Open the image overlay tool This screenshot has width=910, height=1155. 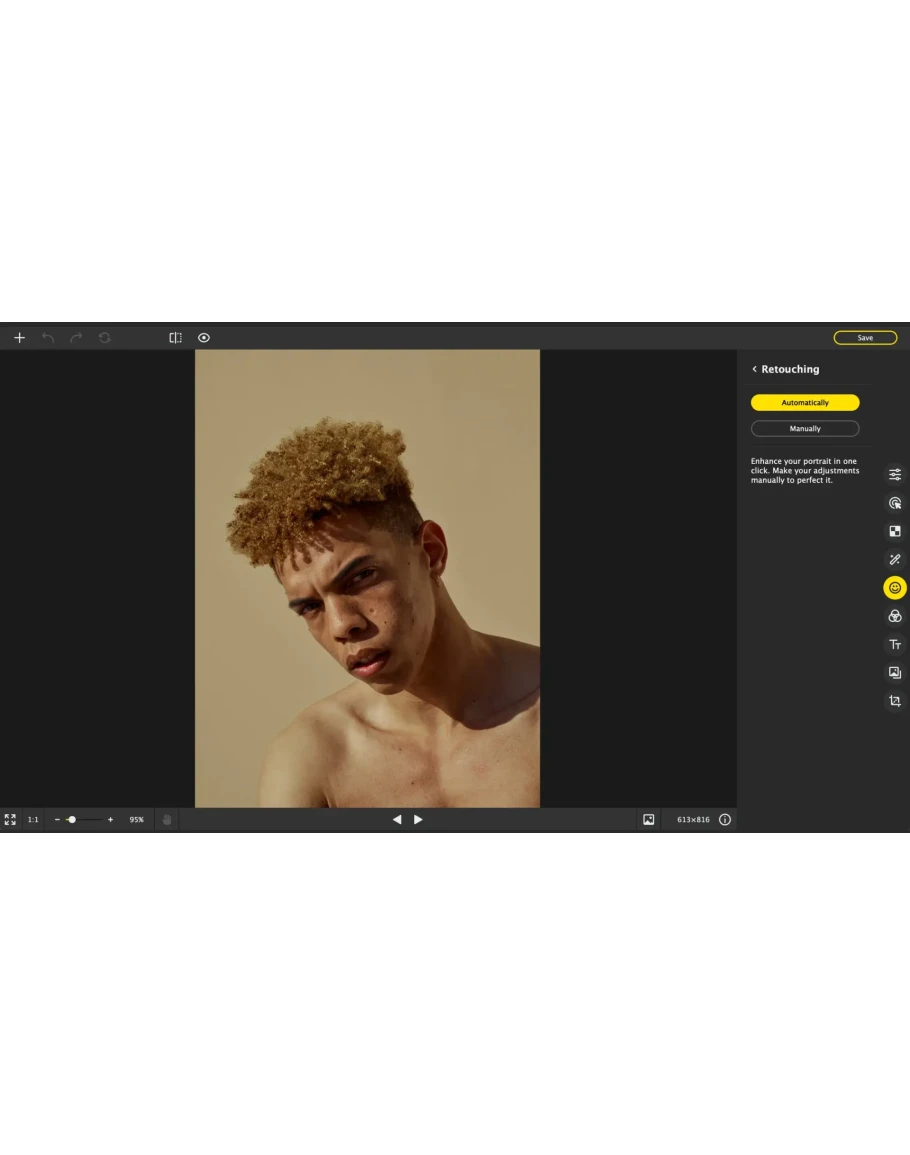[x=895, y=673]
